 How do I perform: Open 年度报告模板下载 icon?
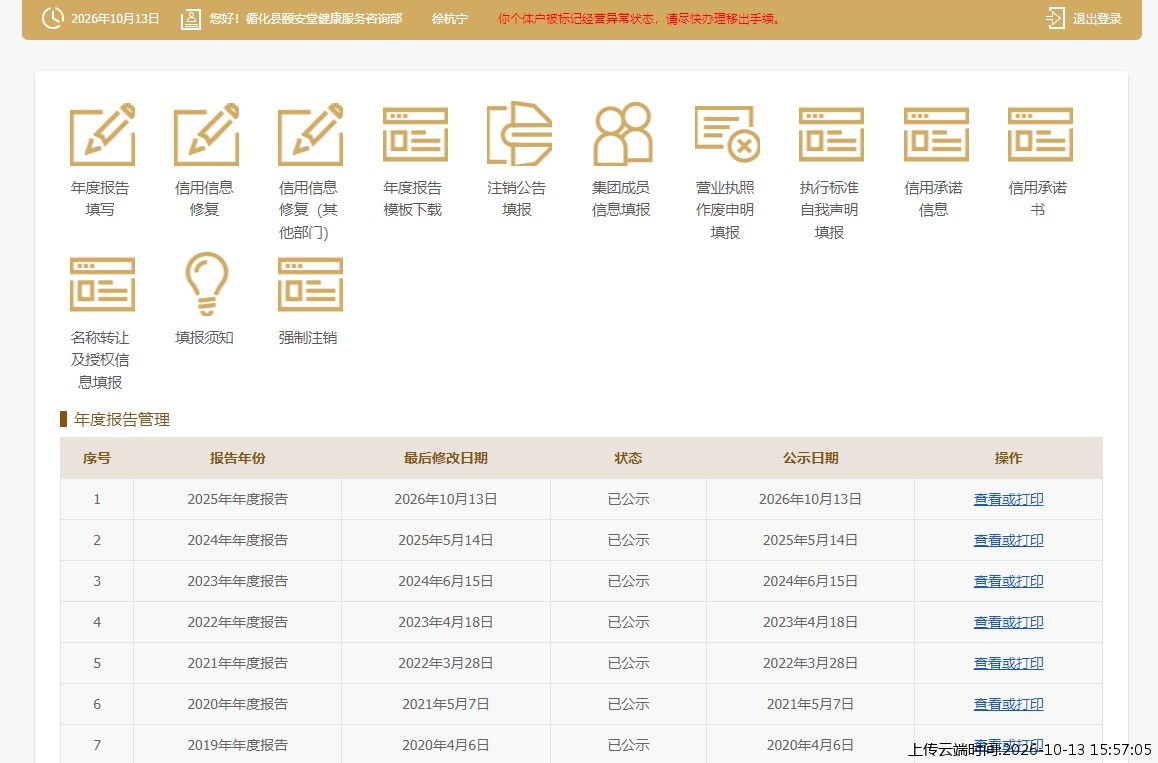click(415, 134)
